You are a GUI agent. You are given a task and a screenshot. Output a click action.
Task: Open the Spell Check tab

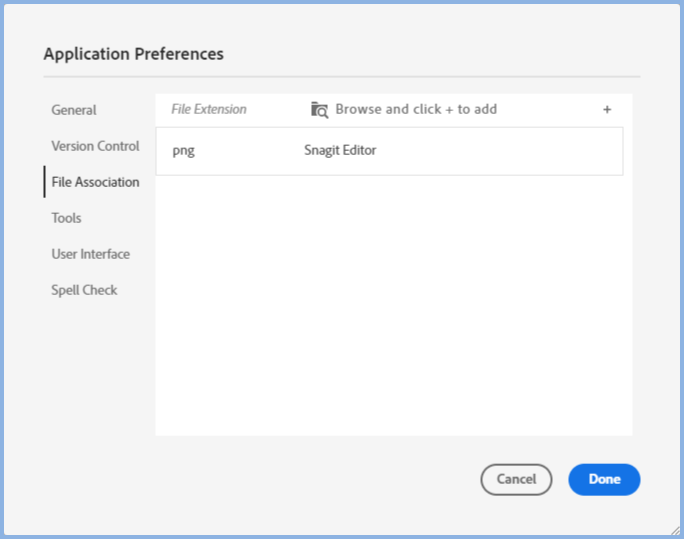[84, 290]
